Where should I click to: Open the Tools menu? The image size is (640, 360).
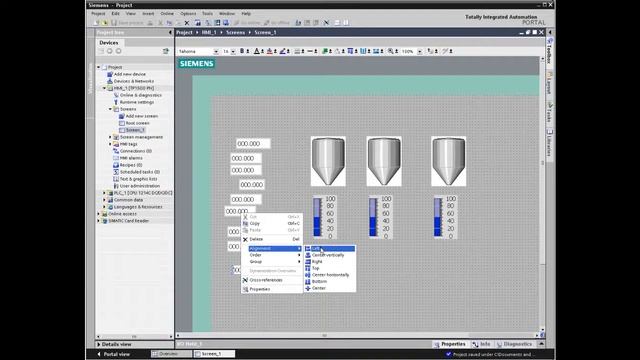coord(207,13)
